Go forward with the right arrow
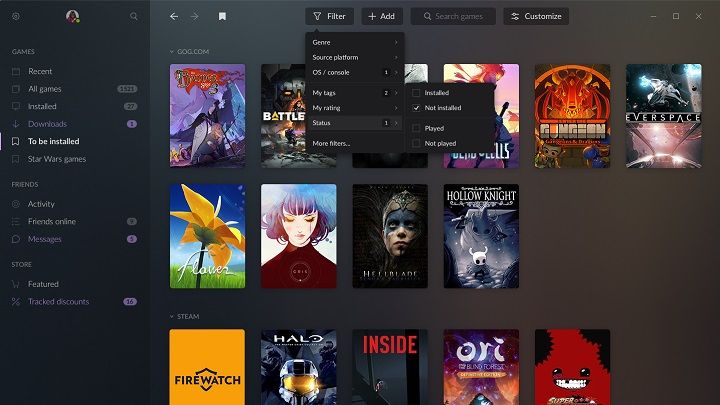The image size is (720, 405). [x=194, y=17]
